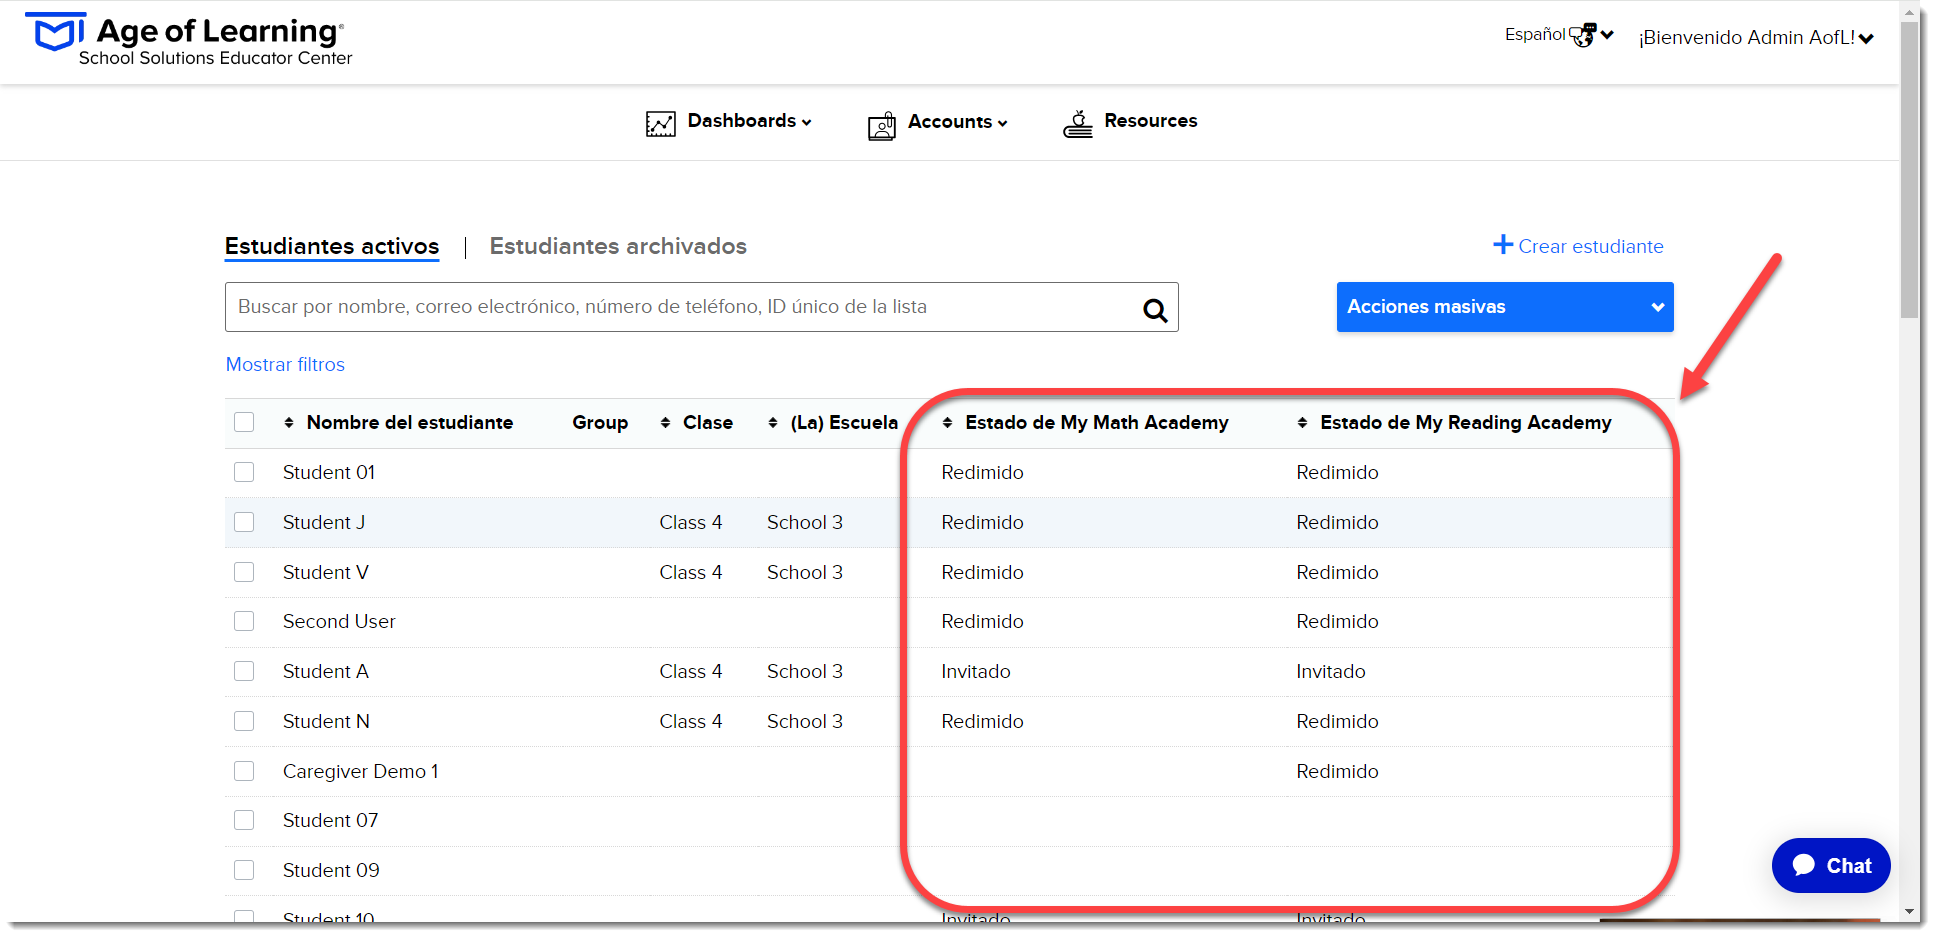Click Redimido math status for Second User
Viewport: 1935px width, 937px height.
coord(982,621)
